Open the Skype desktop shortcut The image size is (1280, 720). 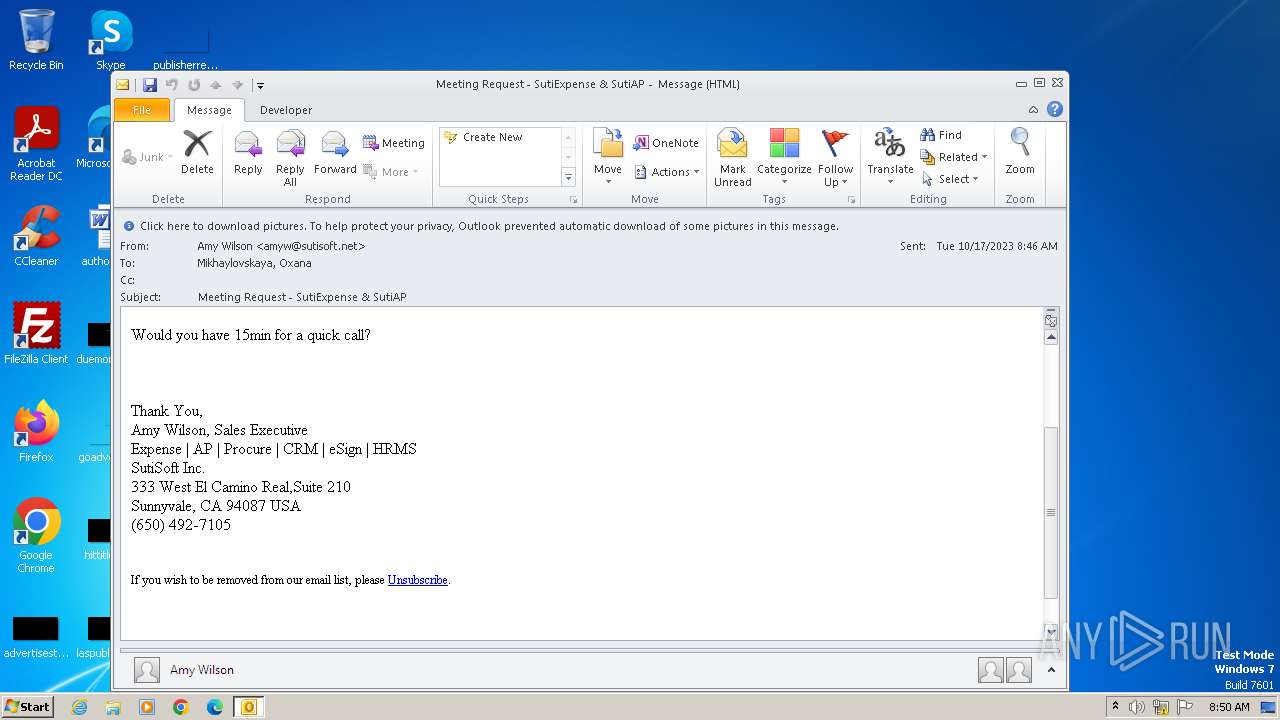[110, 40]
